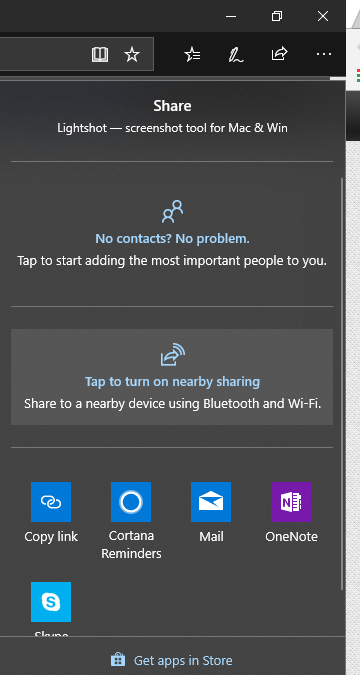Open Settings and more ellipsis menu
The width and height of the screenshot is (360, 675).
coord(324,54)
